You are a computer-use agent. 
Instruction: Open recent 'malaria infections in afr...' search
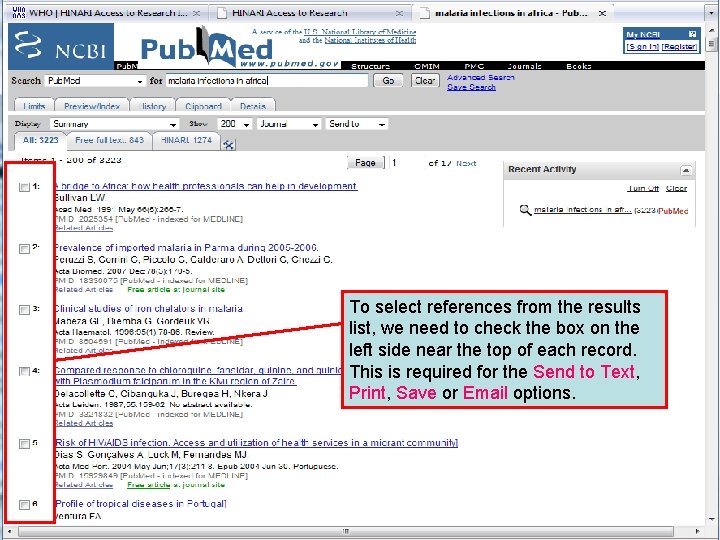point(582,210)
